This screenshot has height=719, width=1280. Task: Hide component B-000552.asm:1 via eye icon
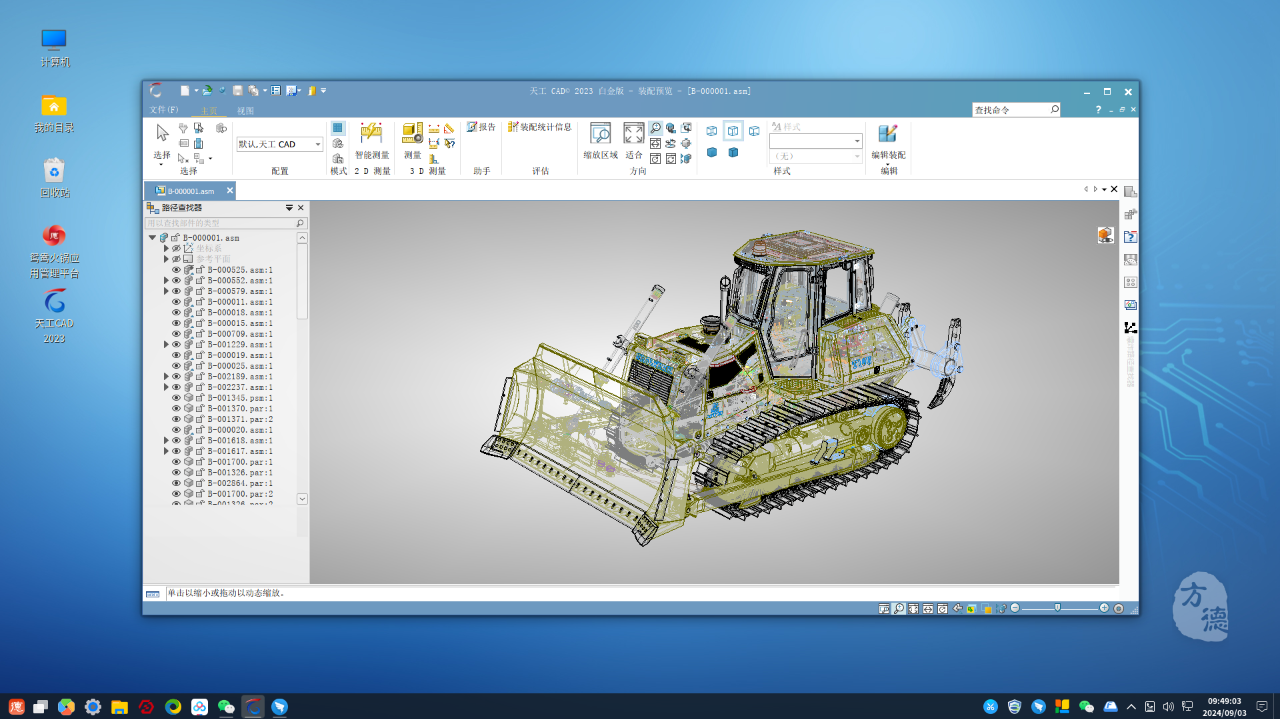pos(176,281)
